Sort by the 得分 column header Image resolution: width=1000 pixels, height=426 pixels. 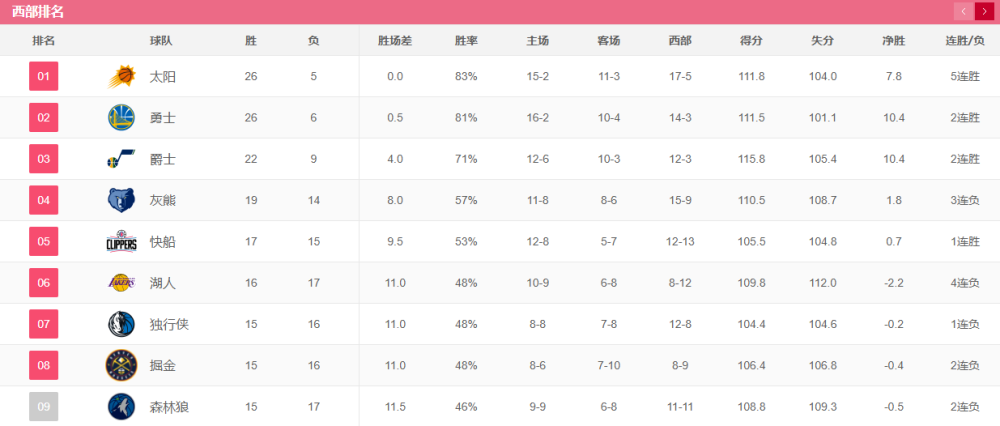pos(752,41)
